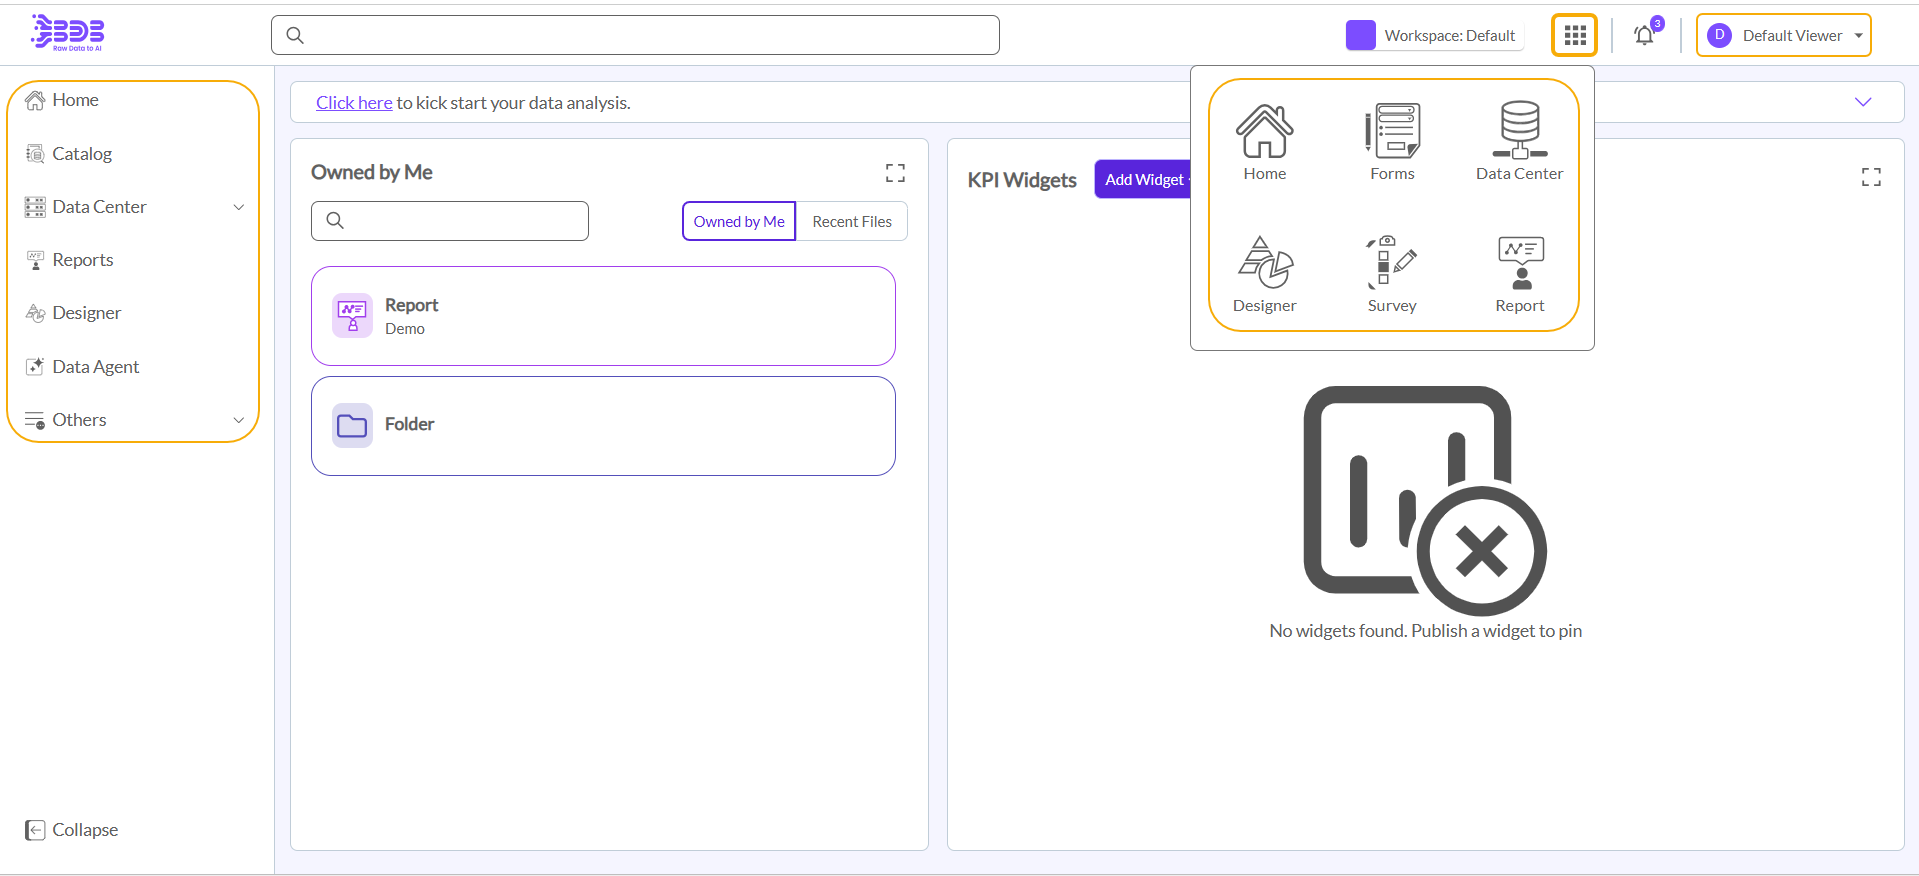Viewport: 1919px width, 876px height.
Task: Click the Workspace color swatch
Action: click(x=1360, y=35)
